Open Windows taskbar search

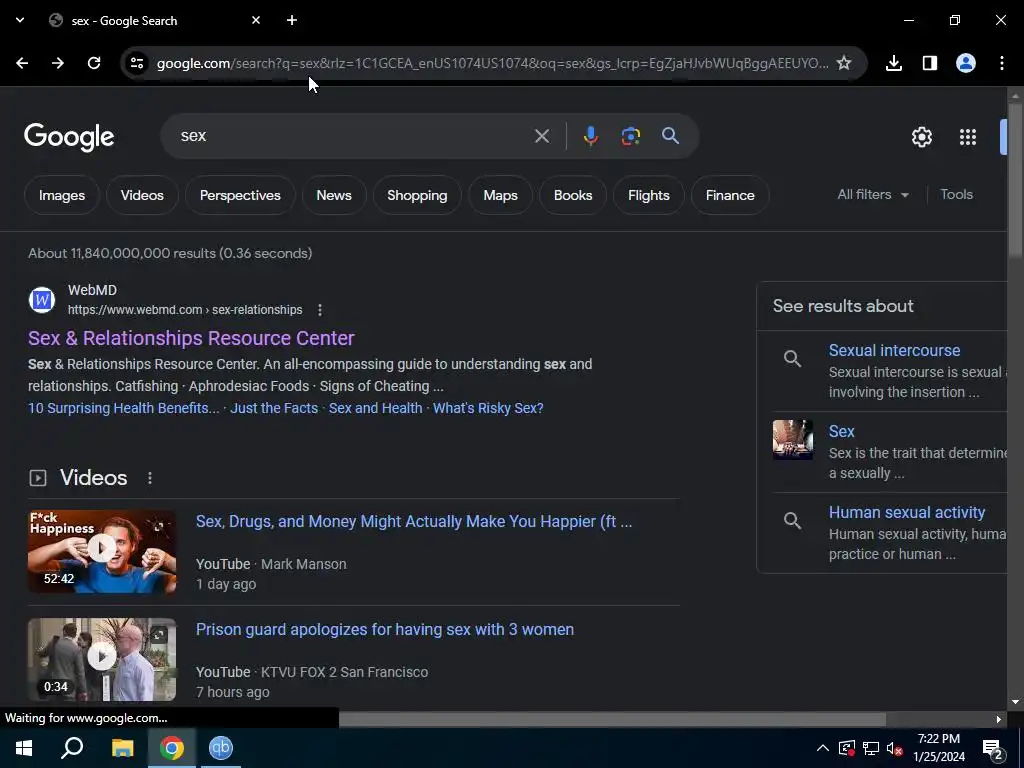tap(72, 748)
